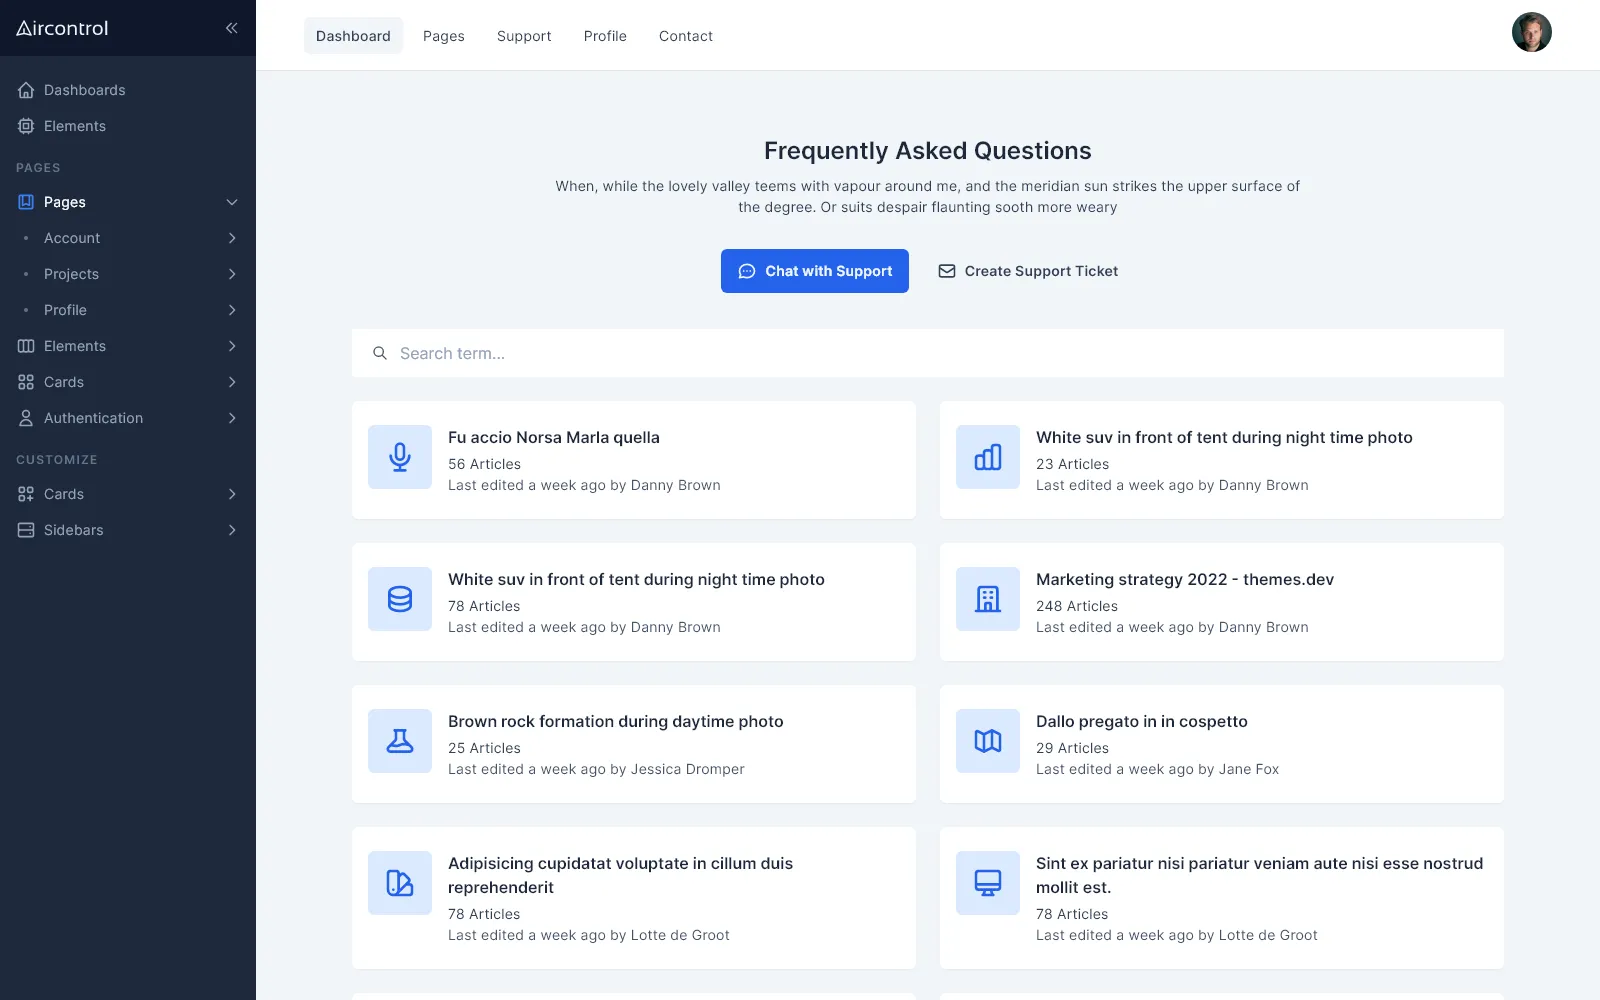The image size is (1600, 1000).
Task: Click the Aircontrol logo
Action: 62,28
